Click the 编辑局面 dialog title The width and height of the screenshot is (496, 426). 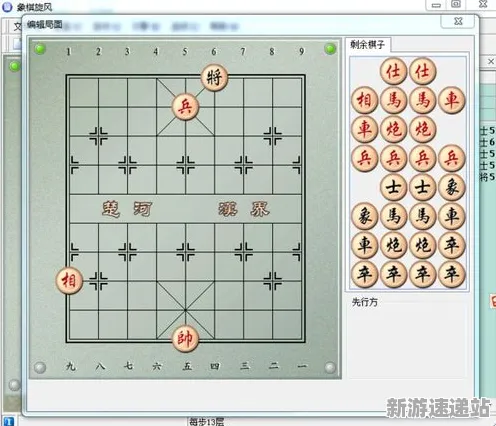point(45,24)
